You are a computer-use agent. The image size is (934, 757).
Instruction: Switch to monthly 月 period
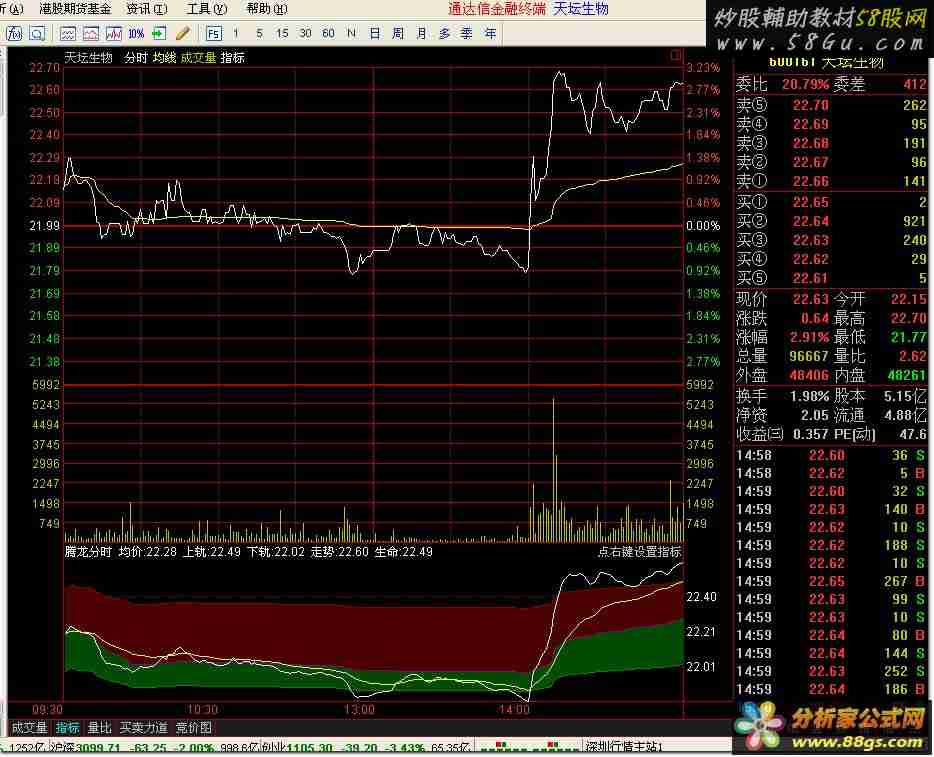click(421, 33)
